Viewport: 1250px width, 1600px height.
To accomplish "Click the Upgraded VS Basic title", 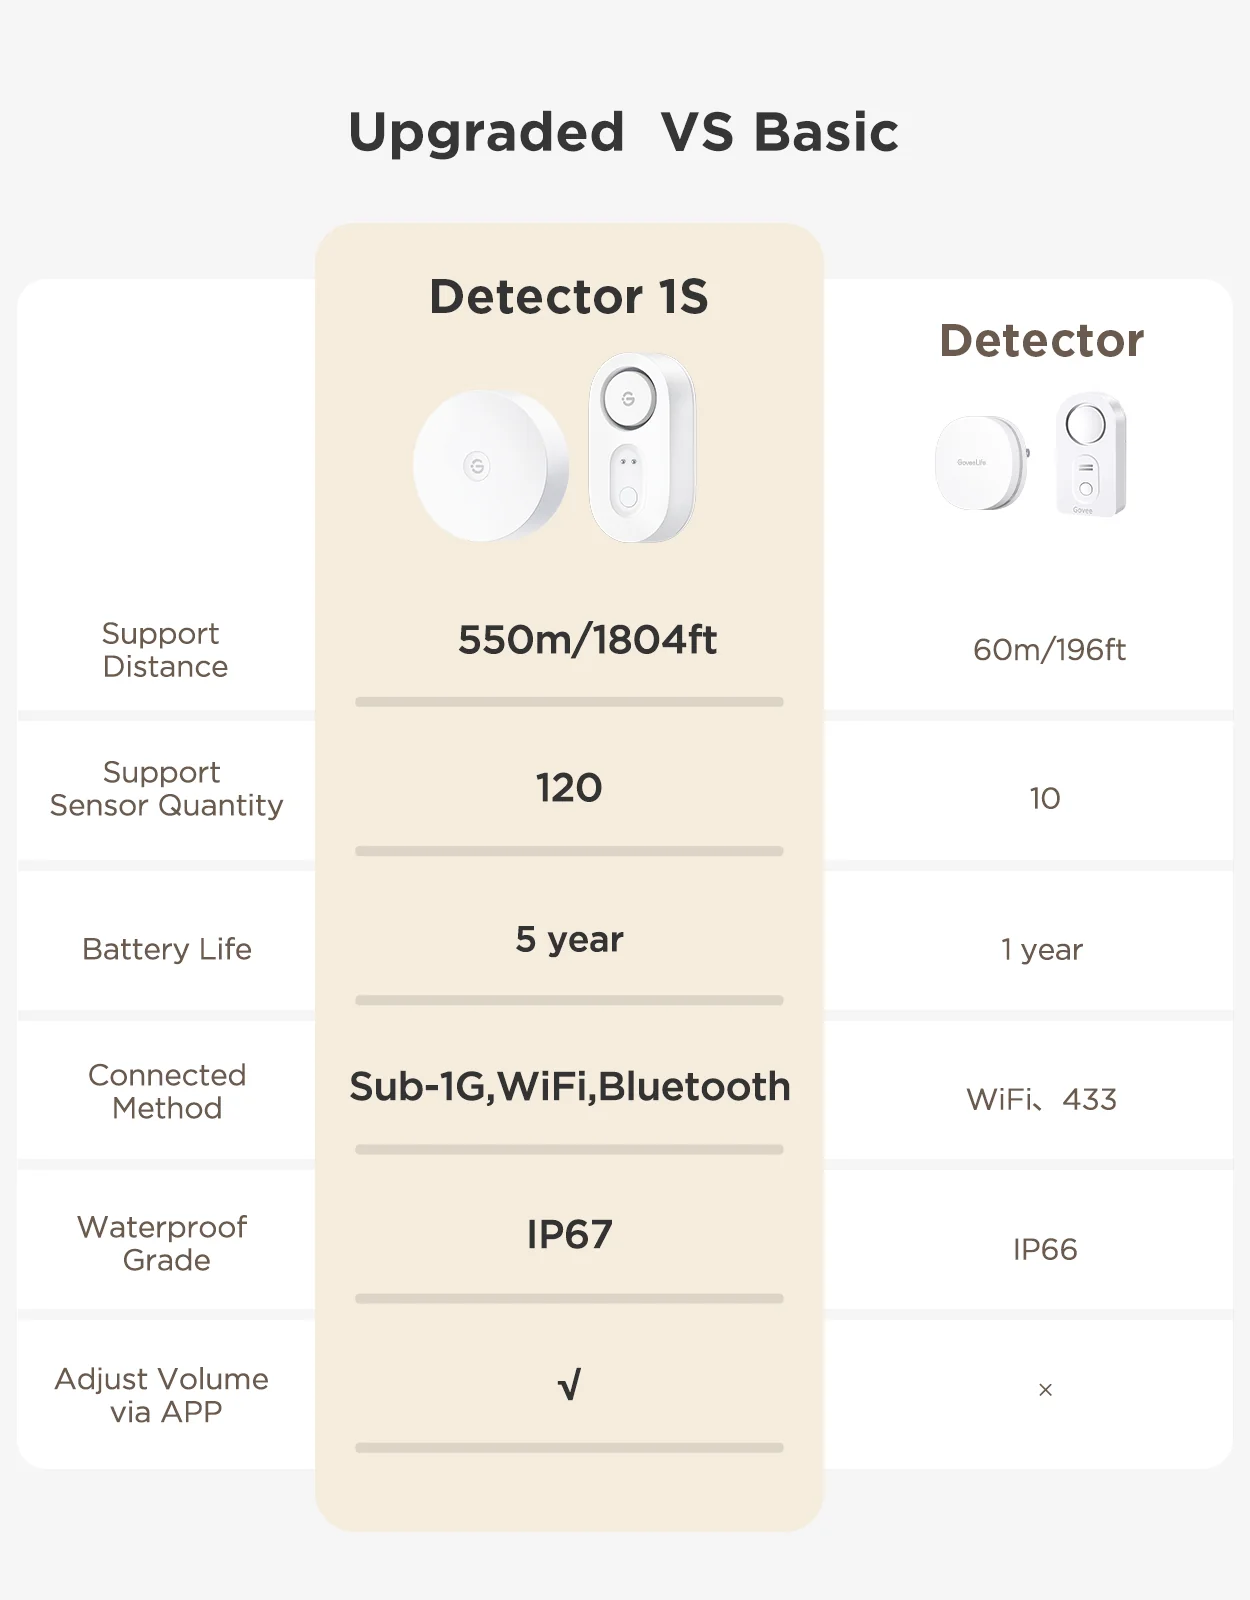I will 624,133.
